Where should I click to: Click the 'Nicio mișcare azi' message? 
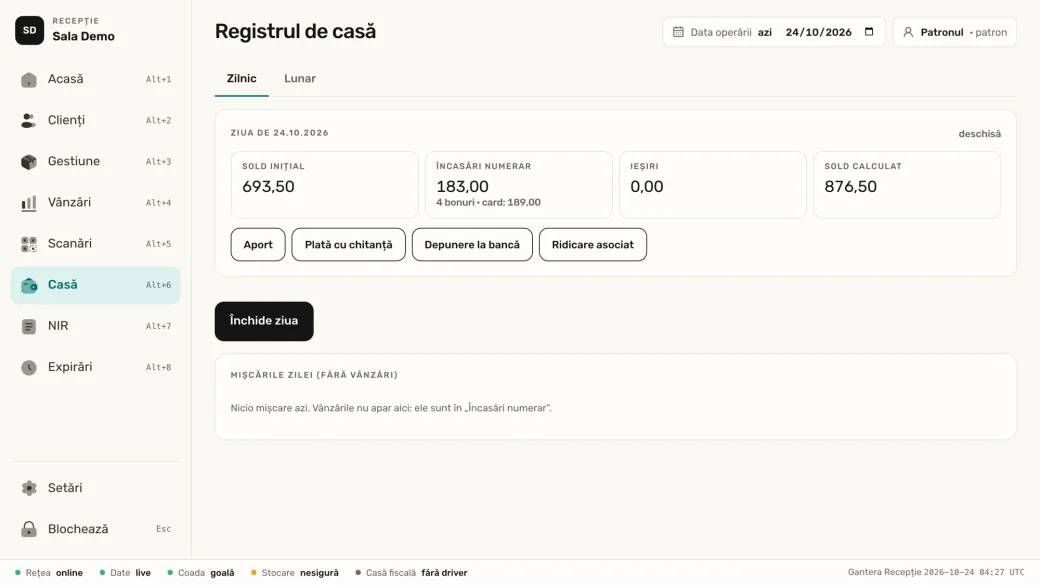(391, 408)
